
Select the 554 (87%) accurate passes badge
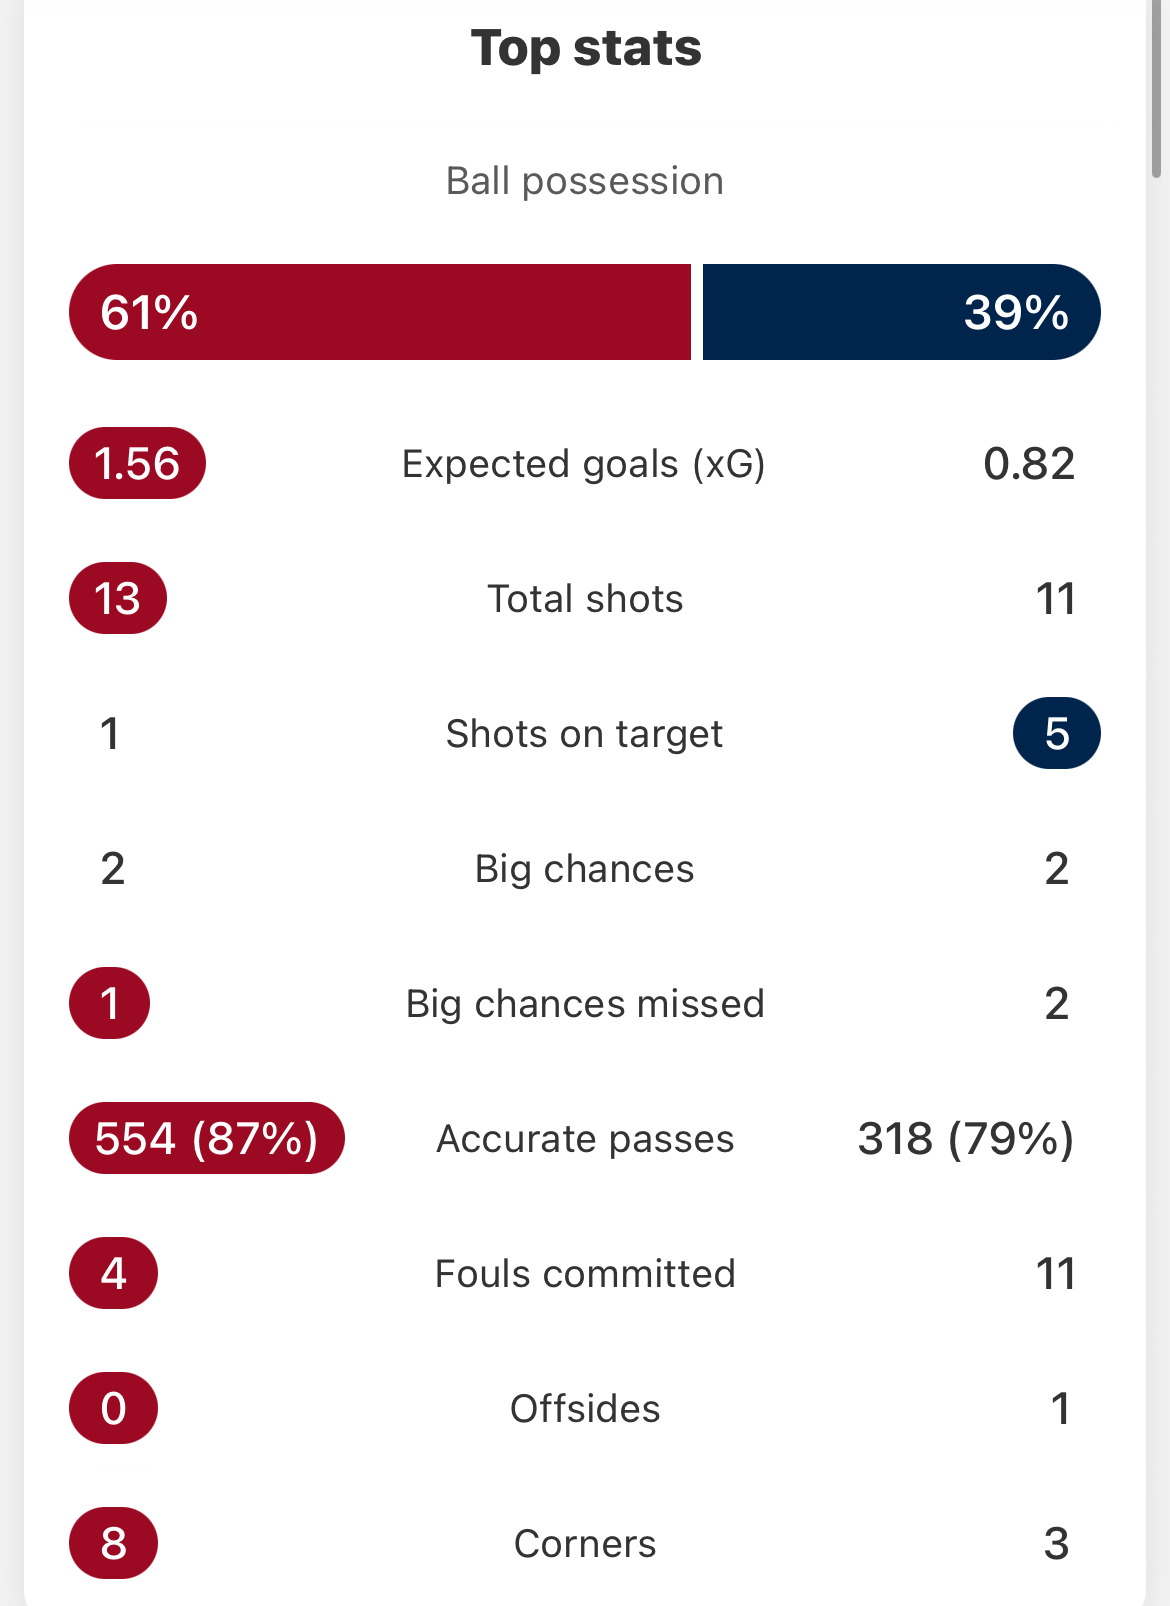pos(207,1138)
